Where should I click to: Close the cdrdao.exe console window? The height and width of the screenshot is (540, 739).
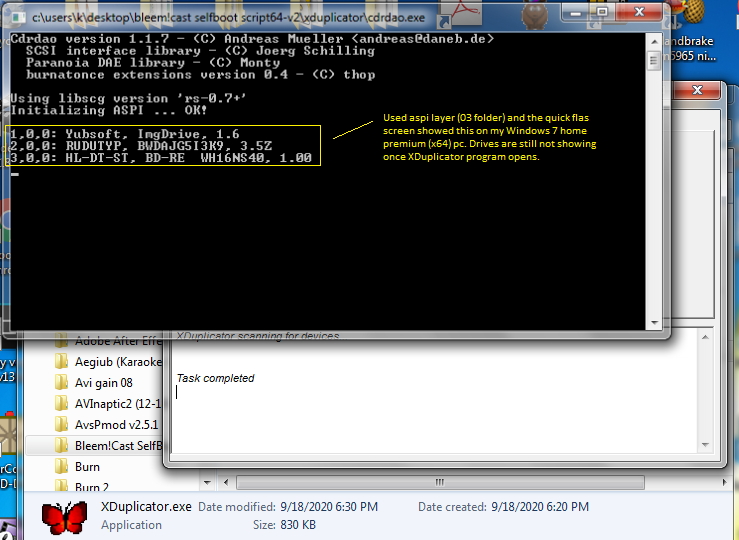point(639,13)
